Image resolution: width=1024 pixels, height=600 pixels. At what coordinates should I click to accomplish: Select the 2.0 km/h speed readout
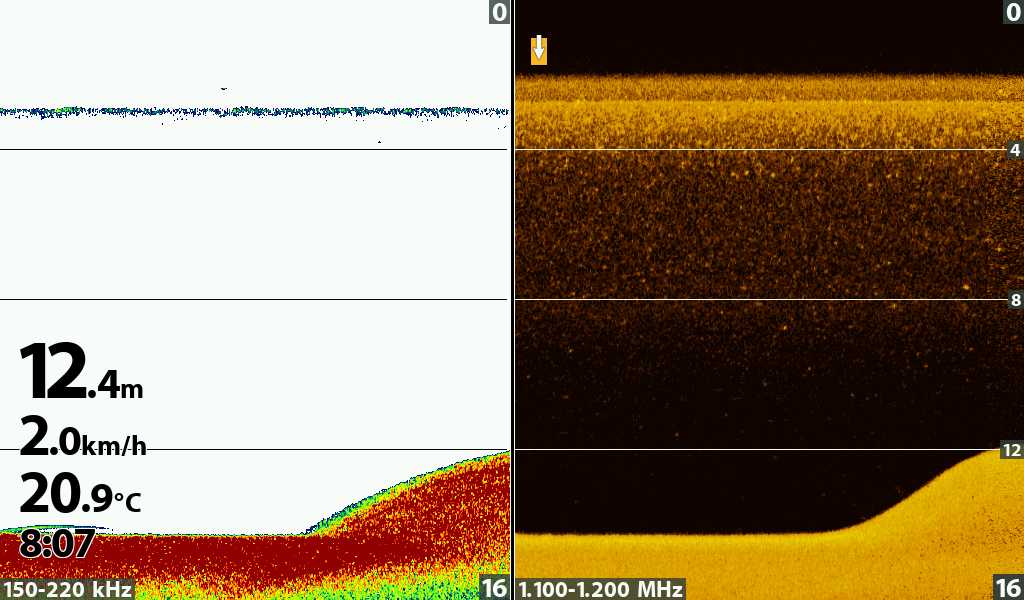point(83,439)
